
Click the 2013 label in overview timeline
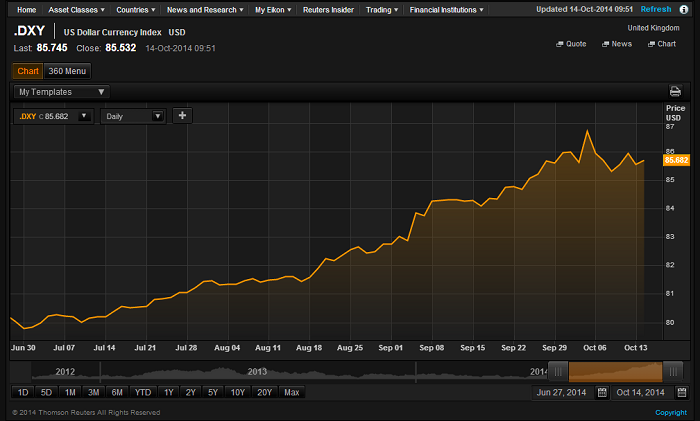[x=257, y=371]
